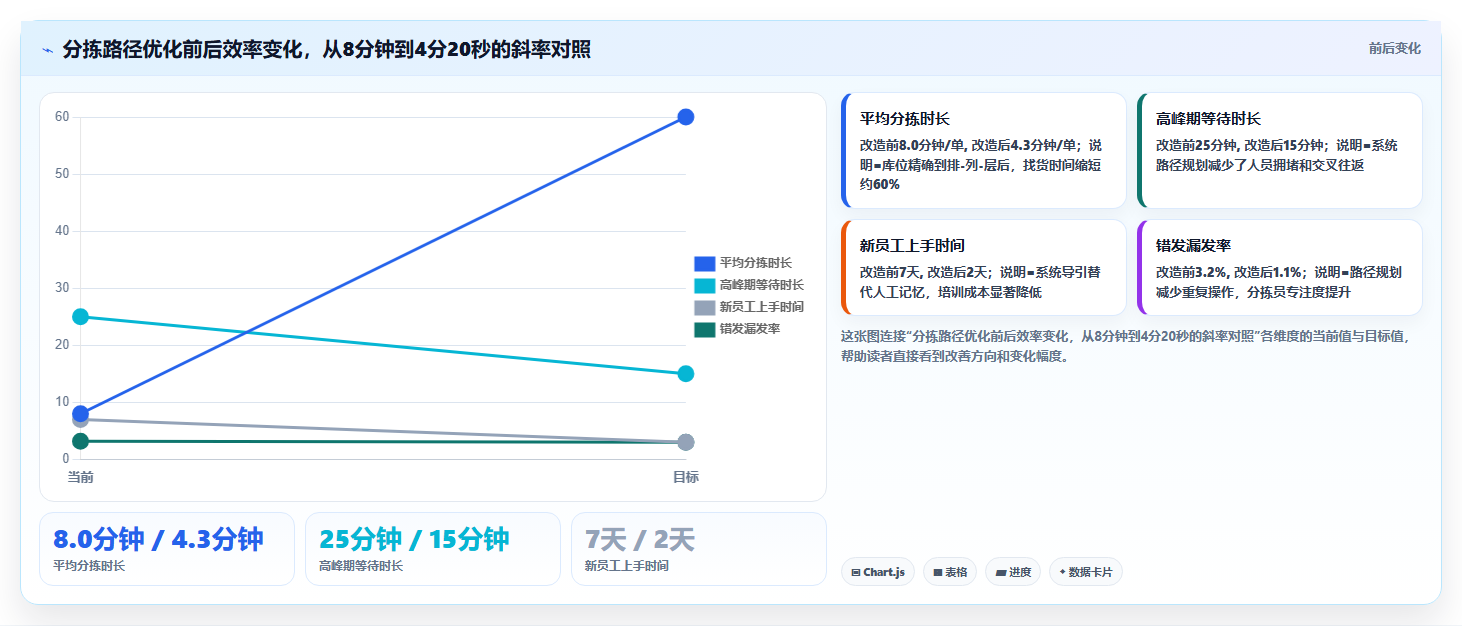The image size is (1462, 626).
Task: Click the gray target point at right
Action: (x=686, y=442)
